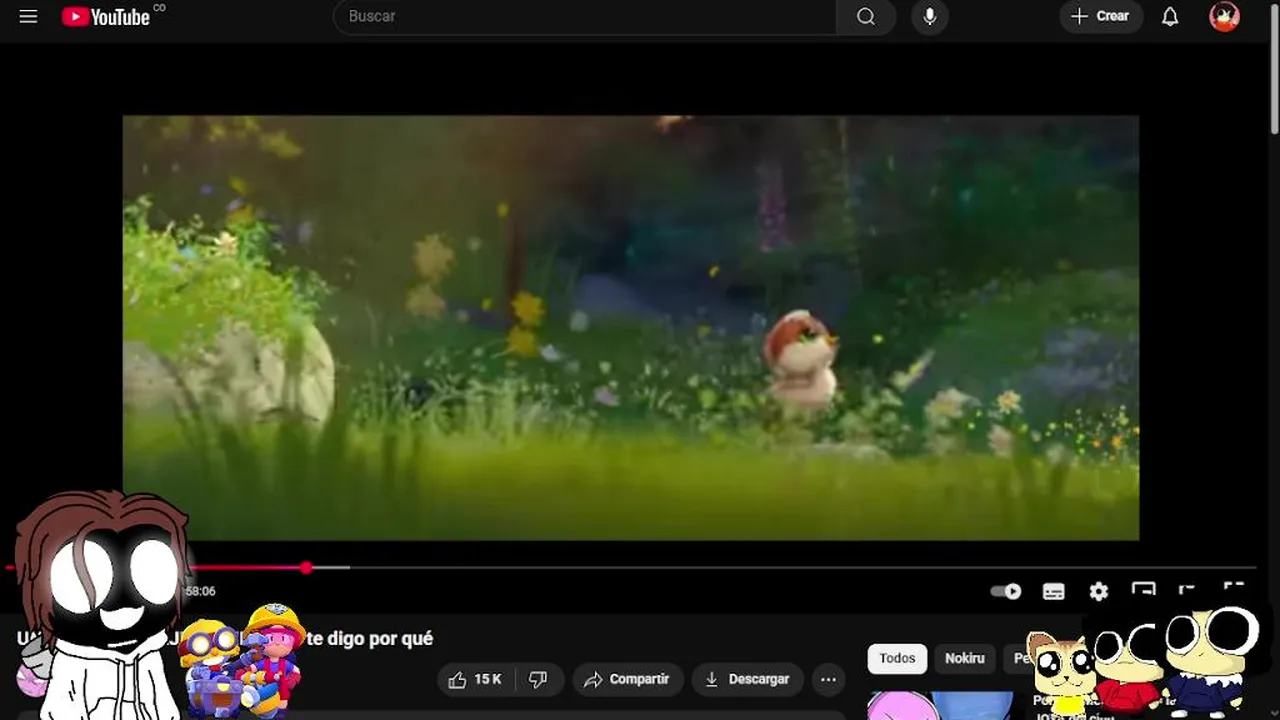Open the account avatar menu
This screenshot has height=720, width=1280.
click(x=1224, y=16)
